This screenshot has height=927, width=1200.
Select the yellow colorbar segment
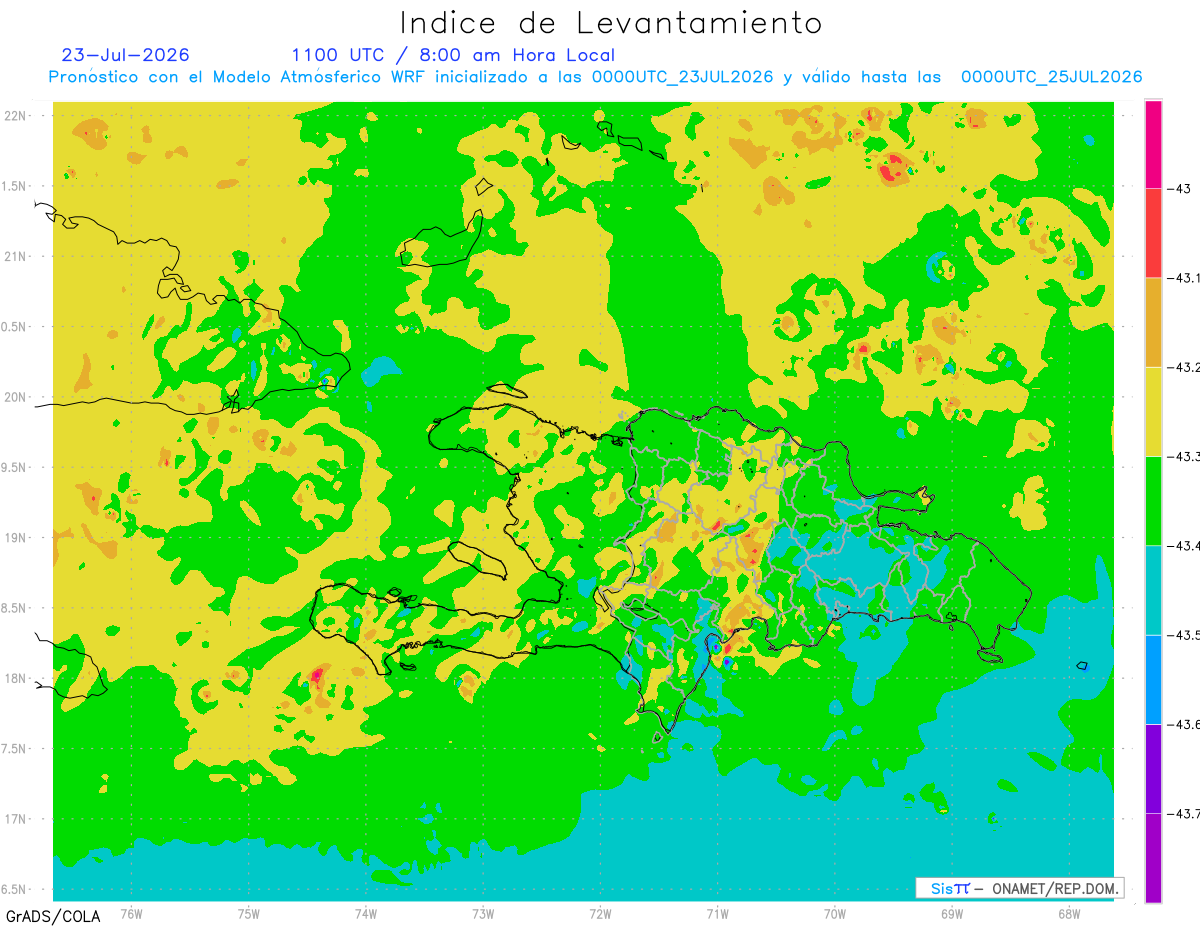click(1153, 411)
